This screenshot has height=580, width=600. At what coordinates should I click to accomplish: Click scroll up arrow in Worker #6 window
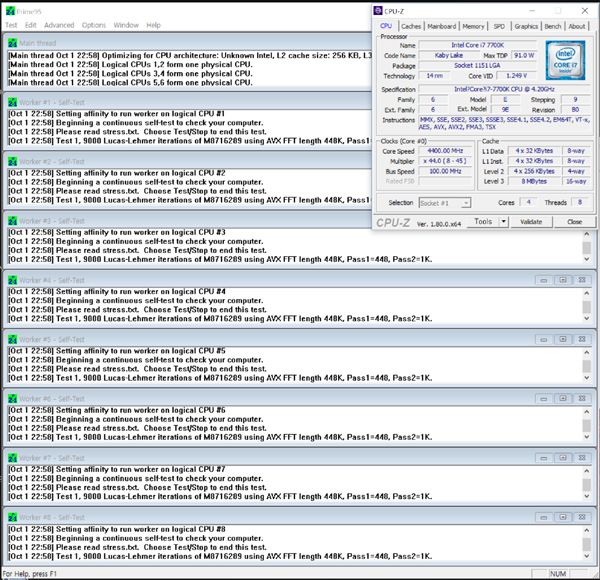[x=587, y=412]
